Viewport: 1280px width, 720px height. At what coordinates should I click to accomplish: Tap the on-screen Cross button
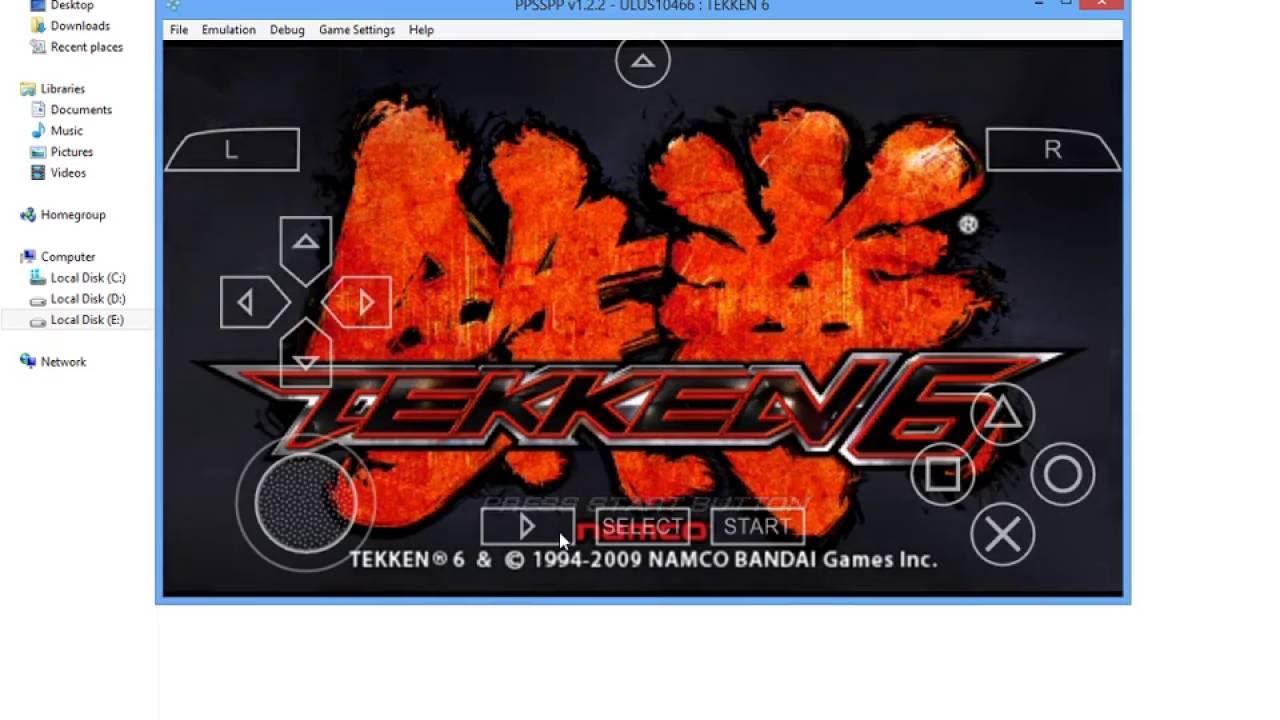[x=1002, y=535]
